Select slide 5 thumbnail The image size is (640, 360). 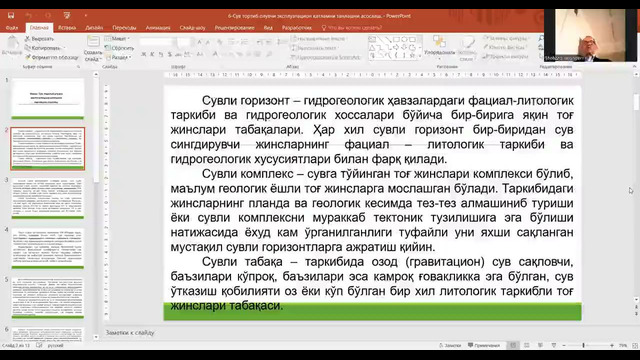[x=48, y=298]
